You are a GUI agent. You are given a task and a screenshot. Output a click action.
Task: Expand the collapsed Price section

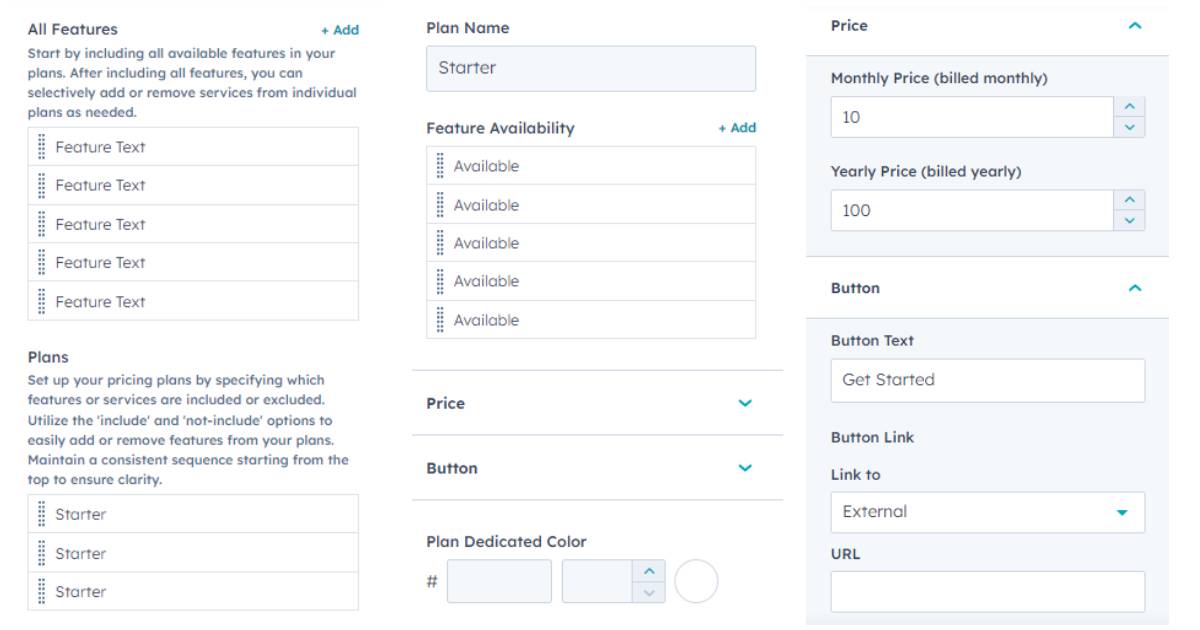(744, 403)
